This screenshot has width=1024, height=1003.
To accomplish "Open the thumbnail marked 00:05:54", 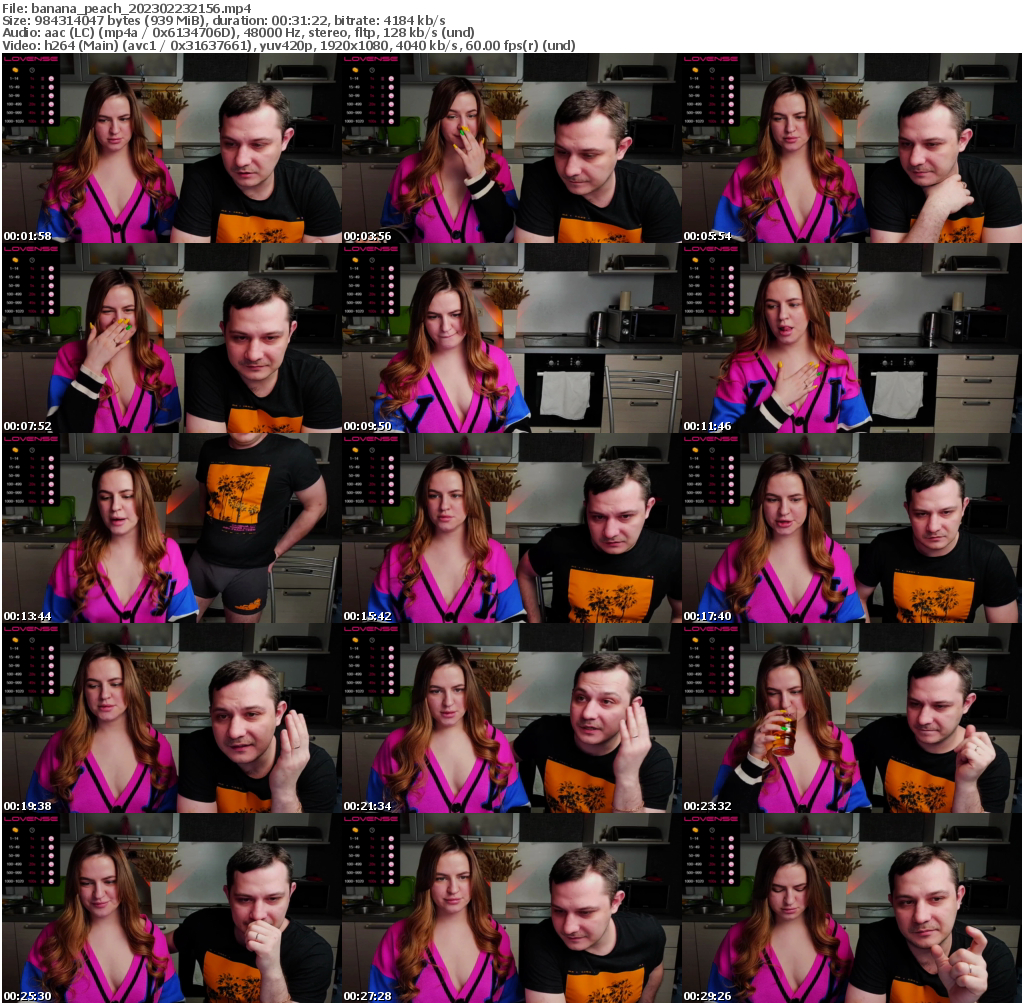I will click(x=851, y=148).
